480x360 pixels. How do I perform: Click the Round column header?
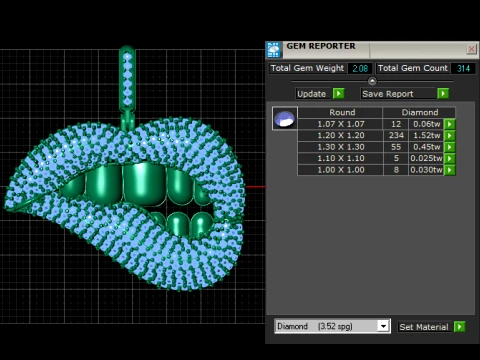tap(340, 112)
